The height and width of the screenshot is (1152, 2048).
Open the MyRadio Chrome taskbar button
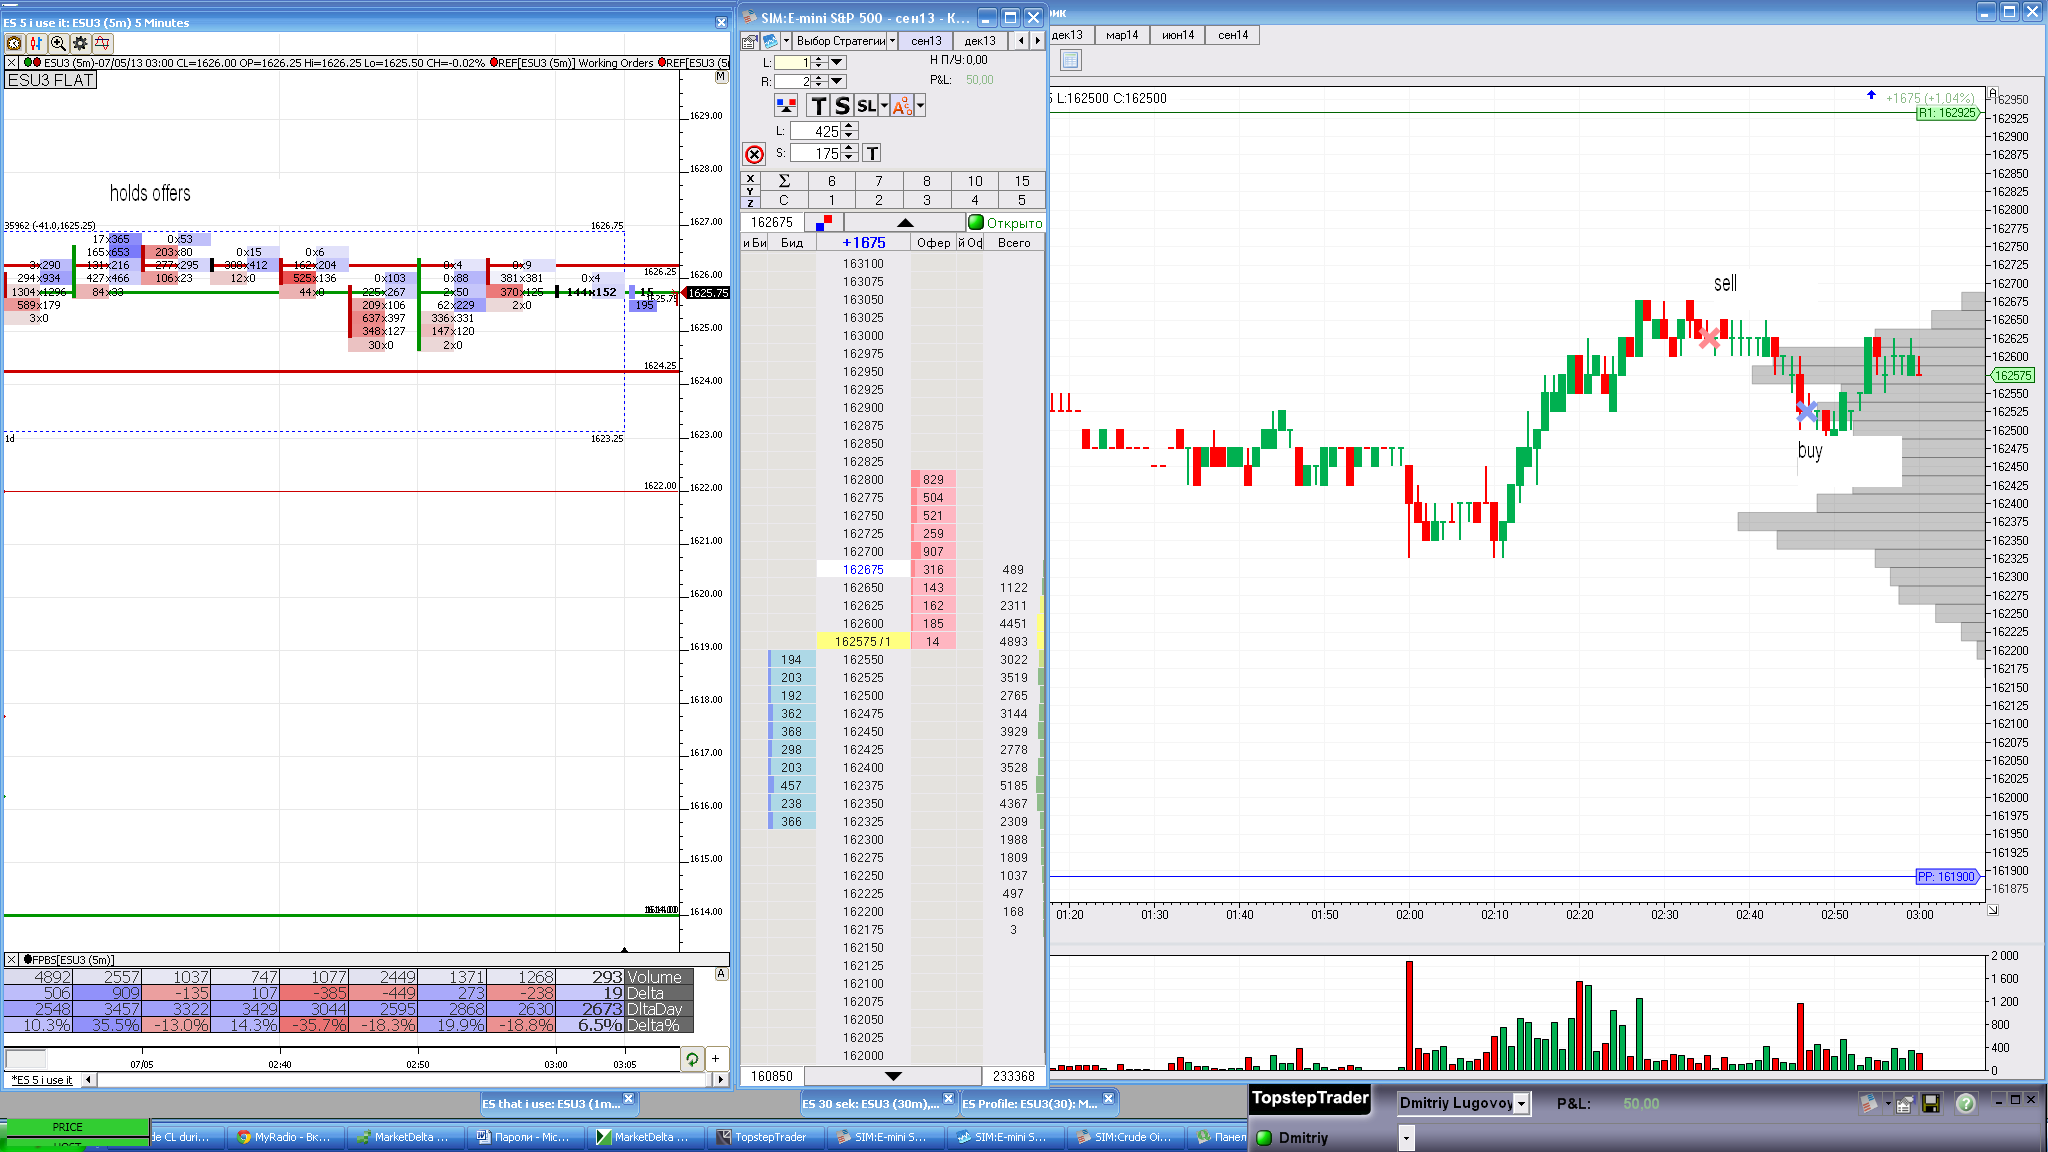(x=285, y=1137)
